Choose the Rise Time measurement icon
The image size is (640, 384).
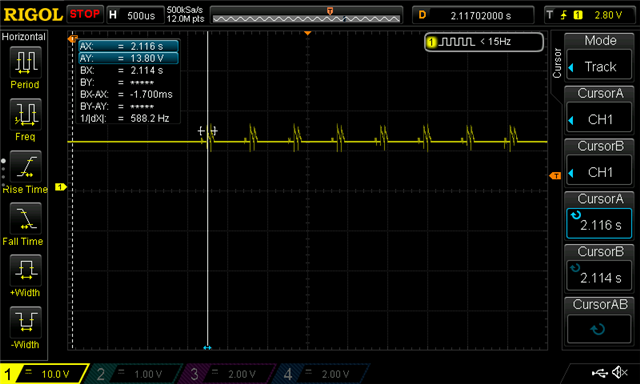click(x=25, y=166)
